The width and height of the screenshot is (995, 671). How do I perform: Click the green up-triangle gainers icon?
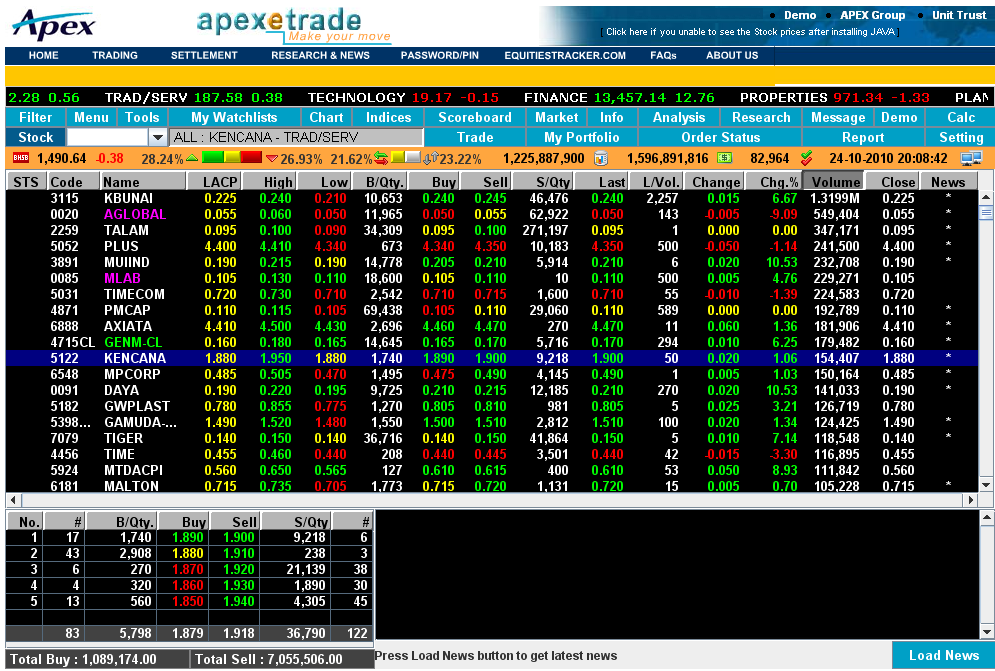192,158
